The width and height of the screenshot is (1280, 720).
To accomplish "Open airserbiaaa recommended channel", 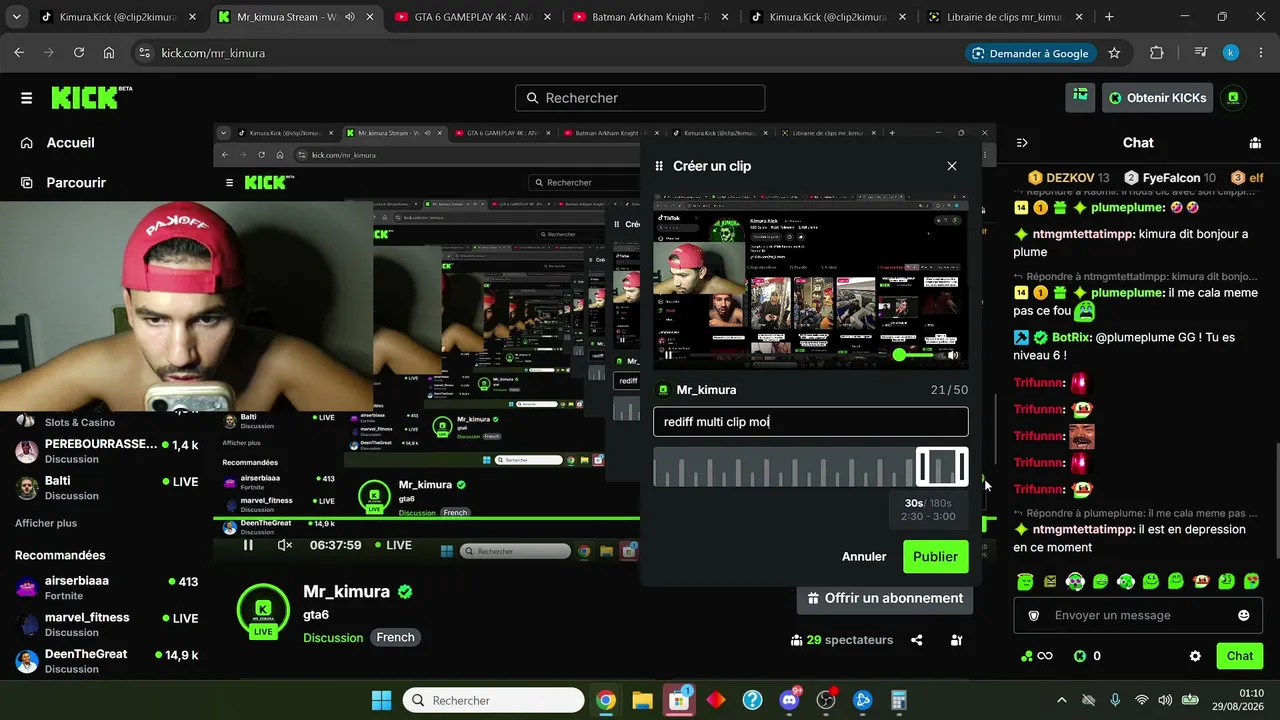I will point(107,588).
